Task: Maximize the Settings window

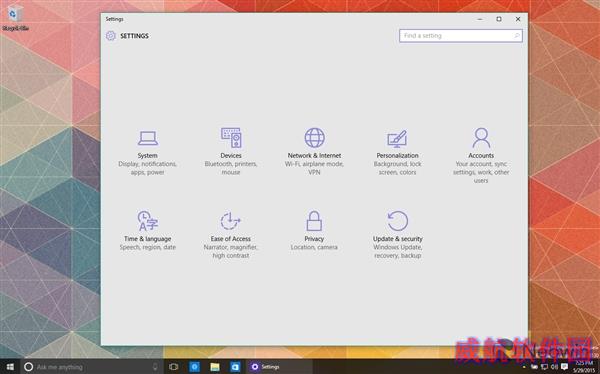Action: coord(499,19)
